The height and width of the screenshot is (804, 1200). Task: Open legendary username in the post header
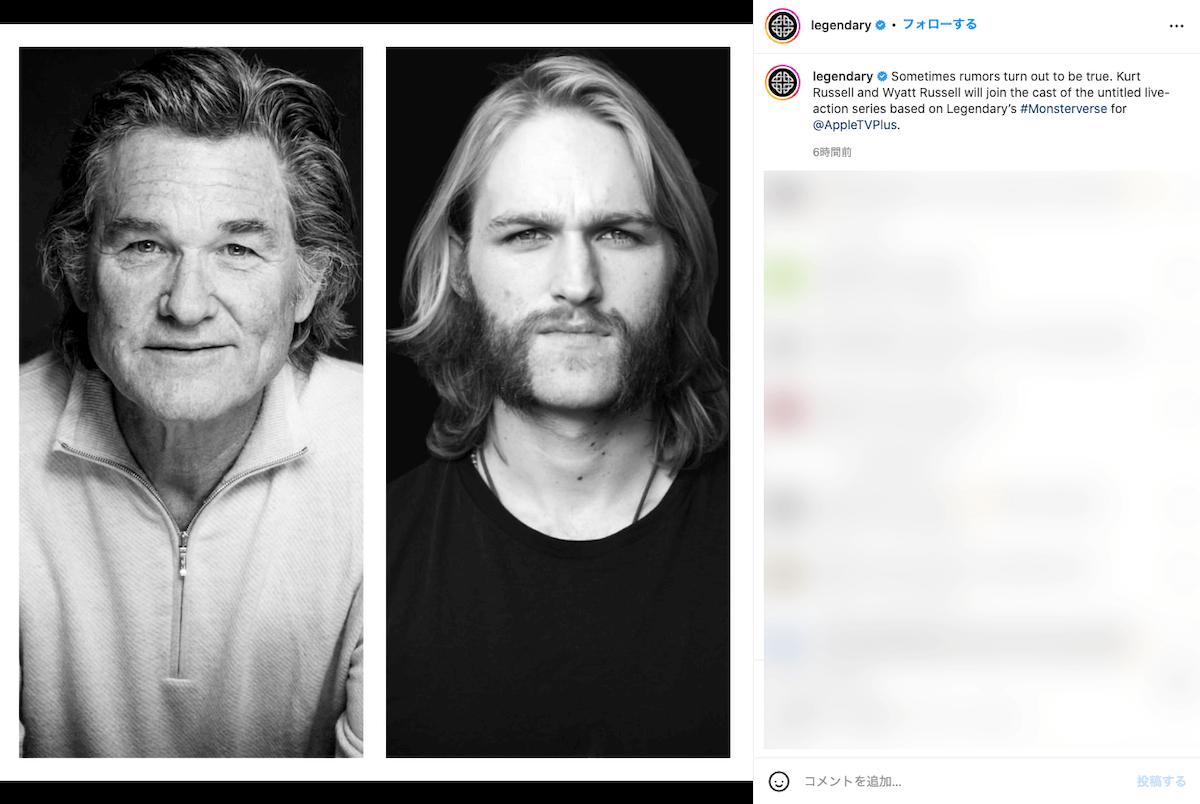pyautogui.click(x=841, y=26)
